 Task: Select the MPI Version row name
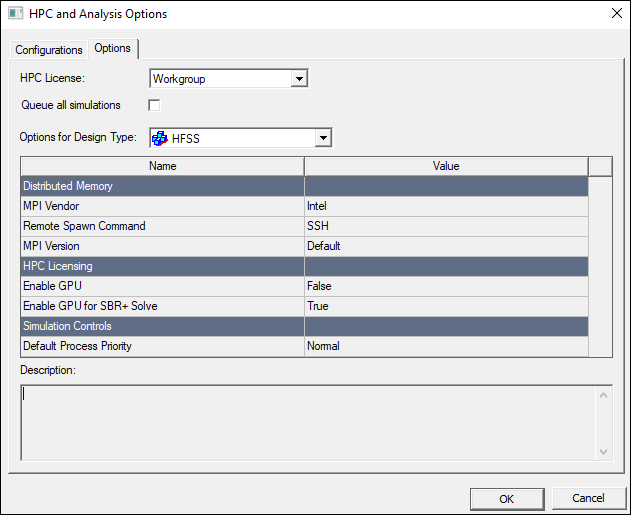(x=163, y=246)
